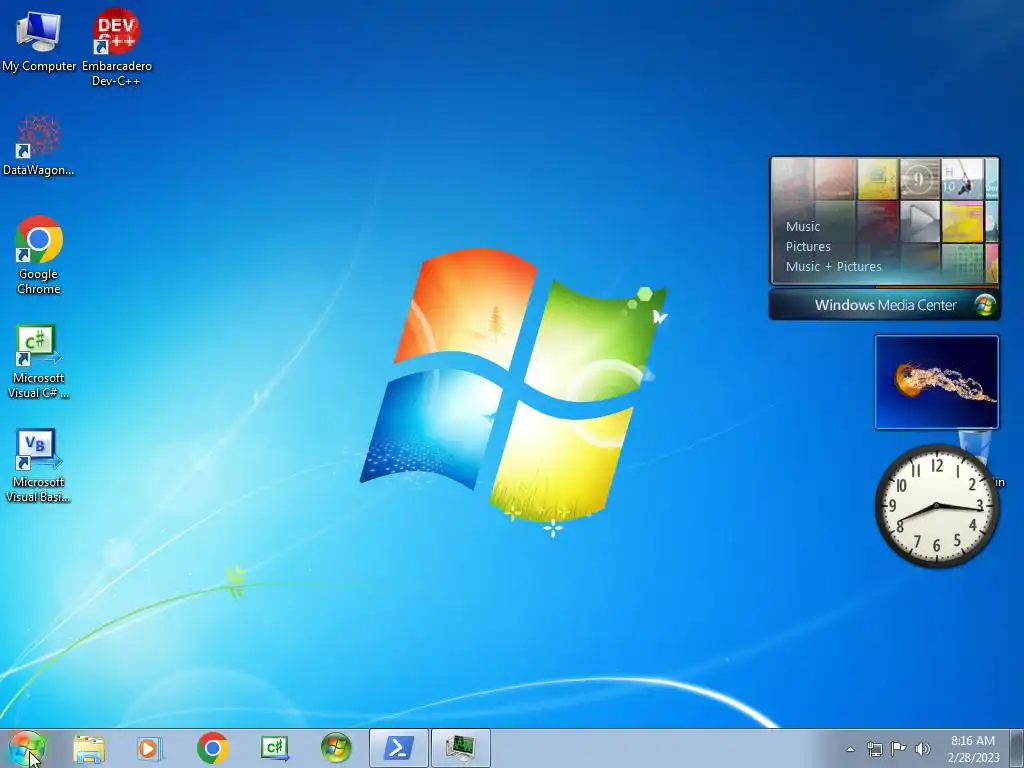Select the Microsoft Visual Basic desktop shortcut
Image resolution: width=1024 pixels, height=768 pixels.
[38, 466]
